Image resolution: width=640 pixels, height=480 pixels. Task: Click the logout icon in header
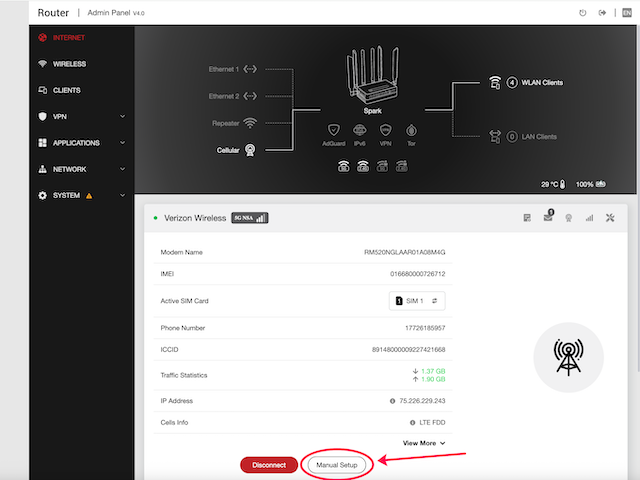[602, 13]
